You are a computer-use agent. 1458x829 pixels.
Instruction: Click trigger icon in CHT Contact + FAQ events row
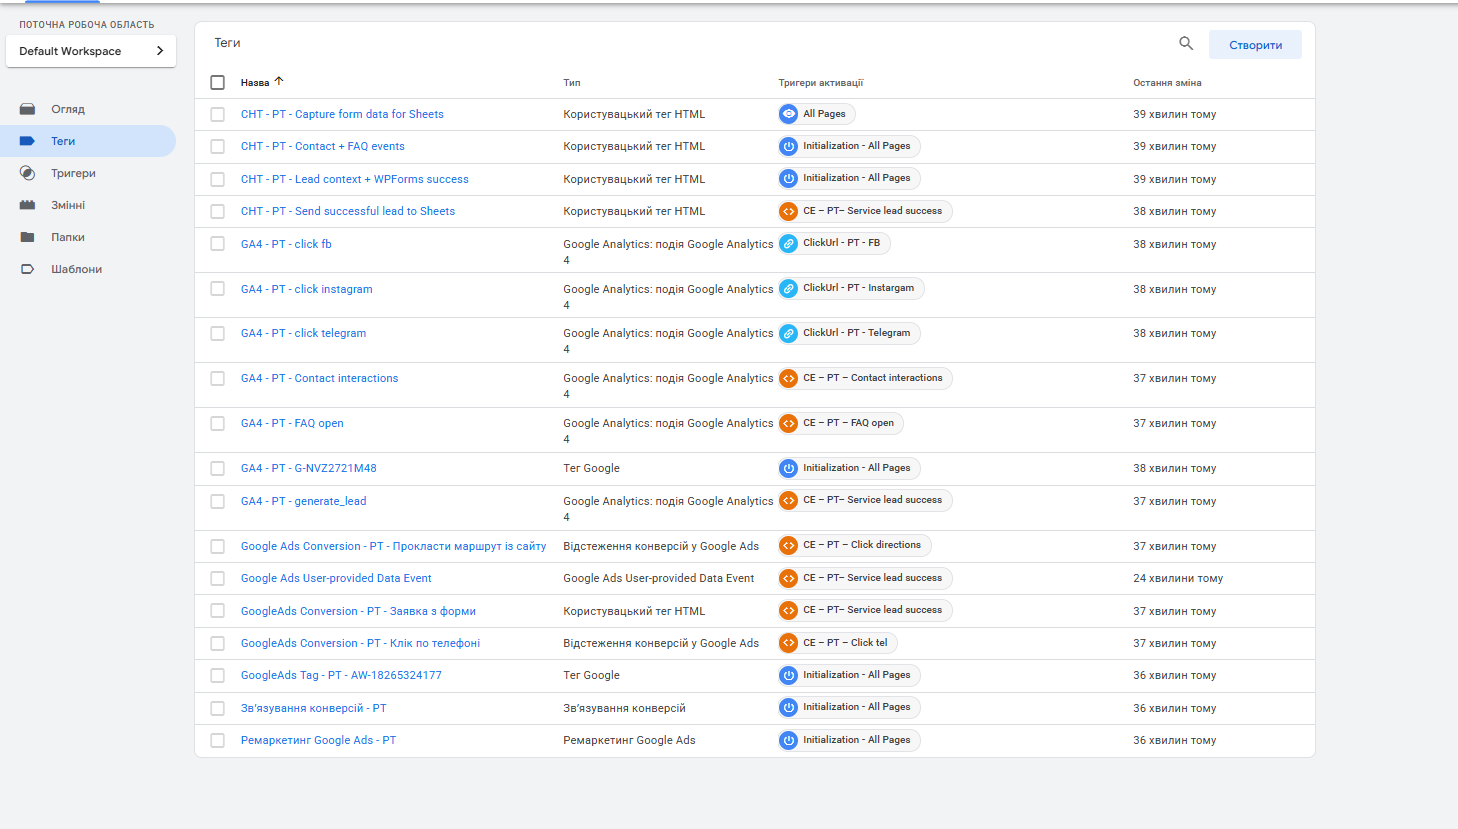(x=789, y=146)
